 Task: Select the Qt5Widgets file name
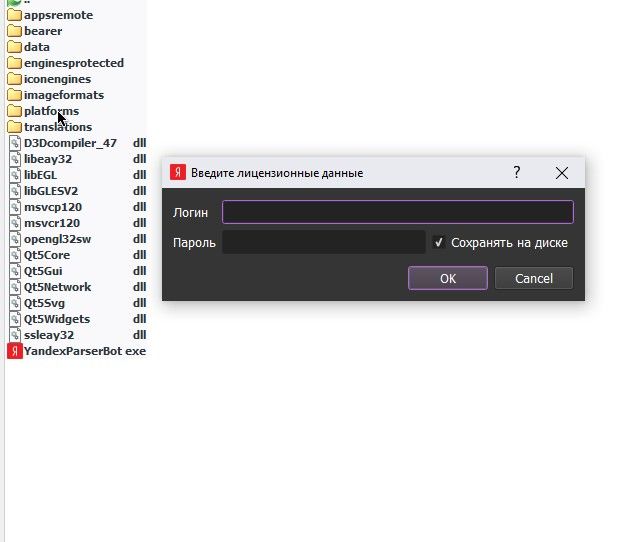pos(57,319)
